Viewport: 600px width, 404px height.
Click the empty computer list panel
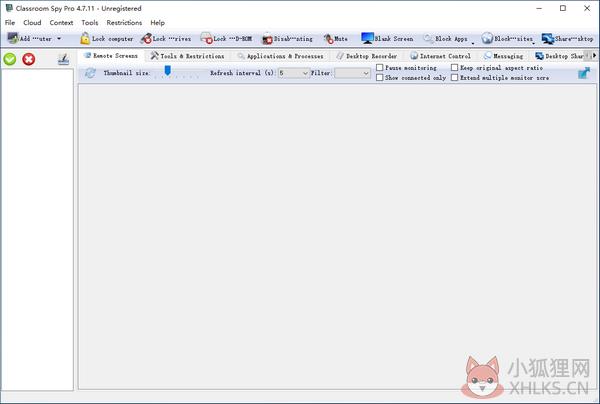(x=38, y=230)
